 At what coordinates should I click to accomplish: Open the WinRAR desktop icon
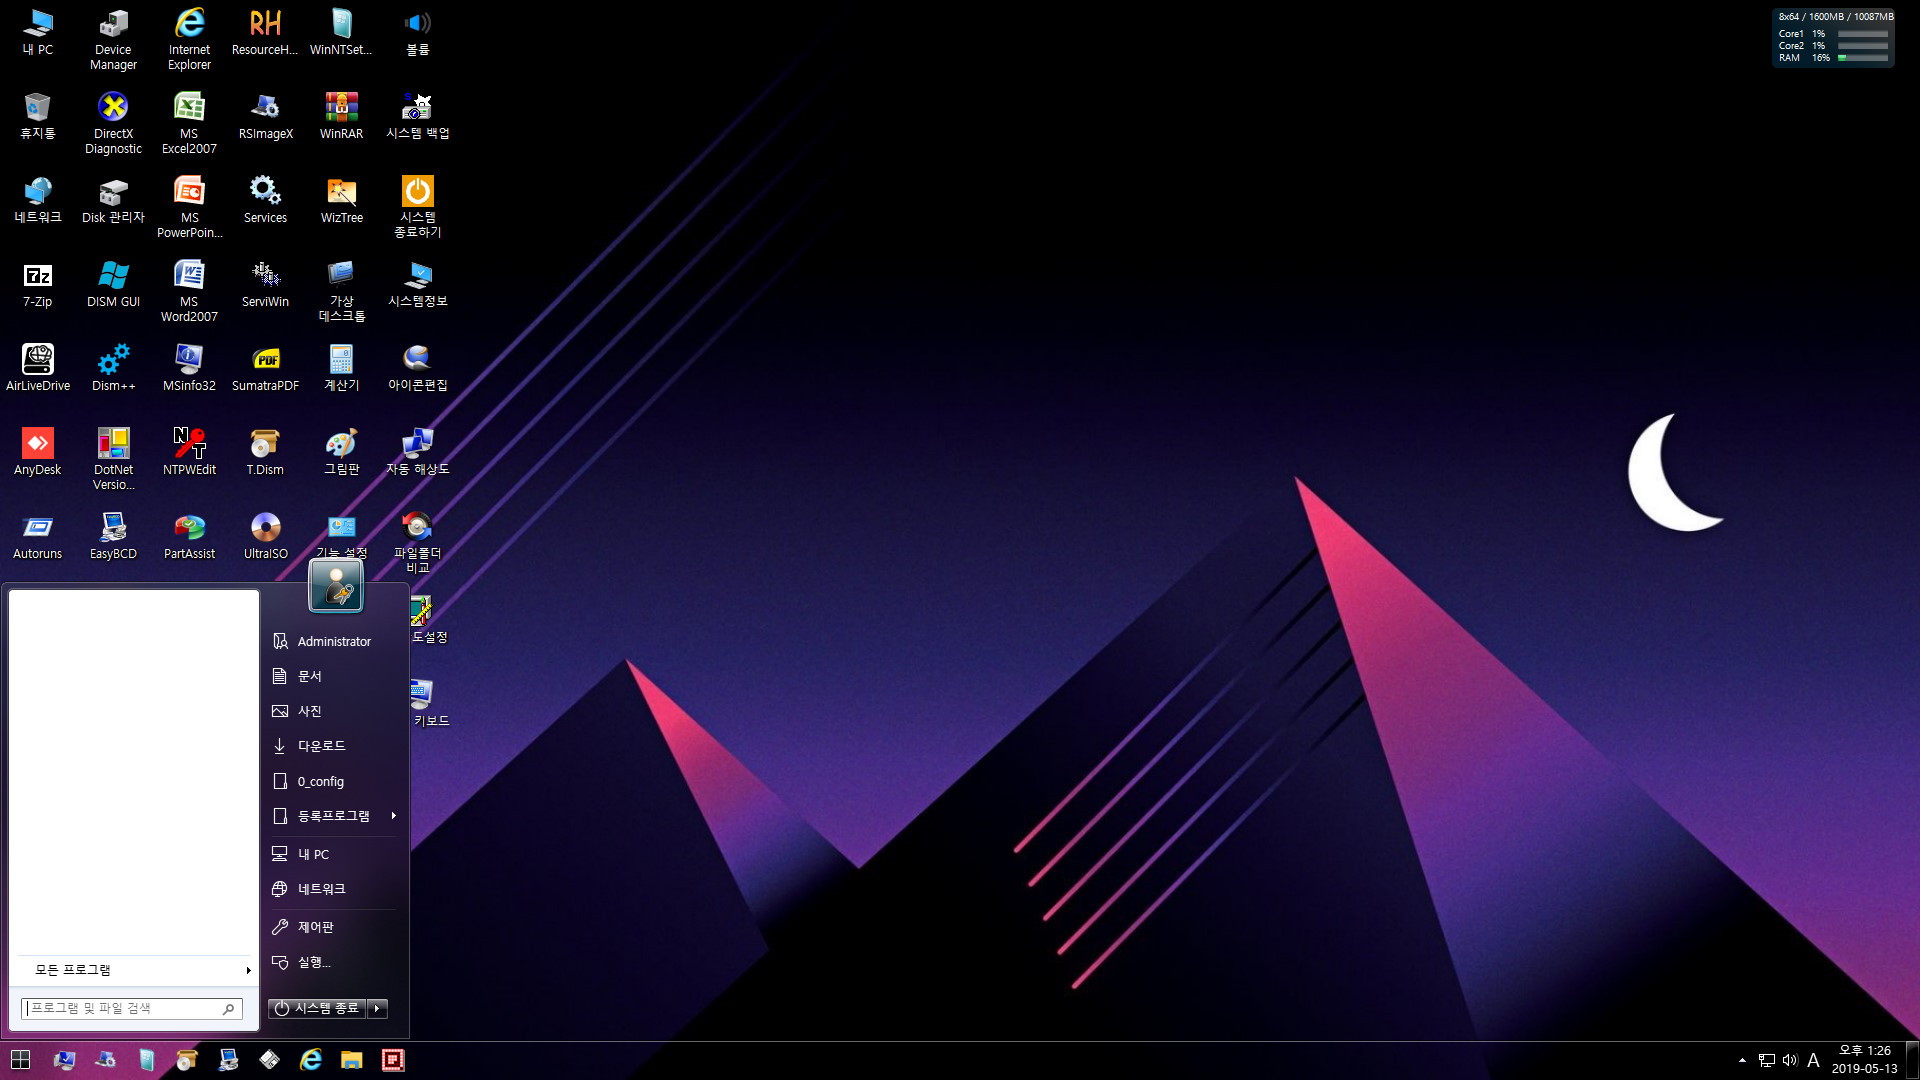click(x=341, y=115)
